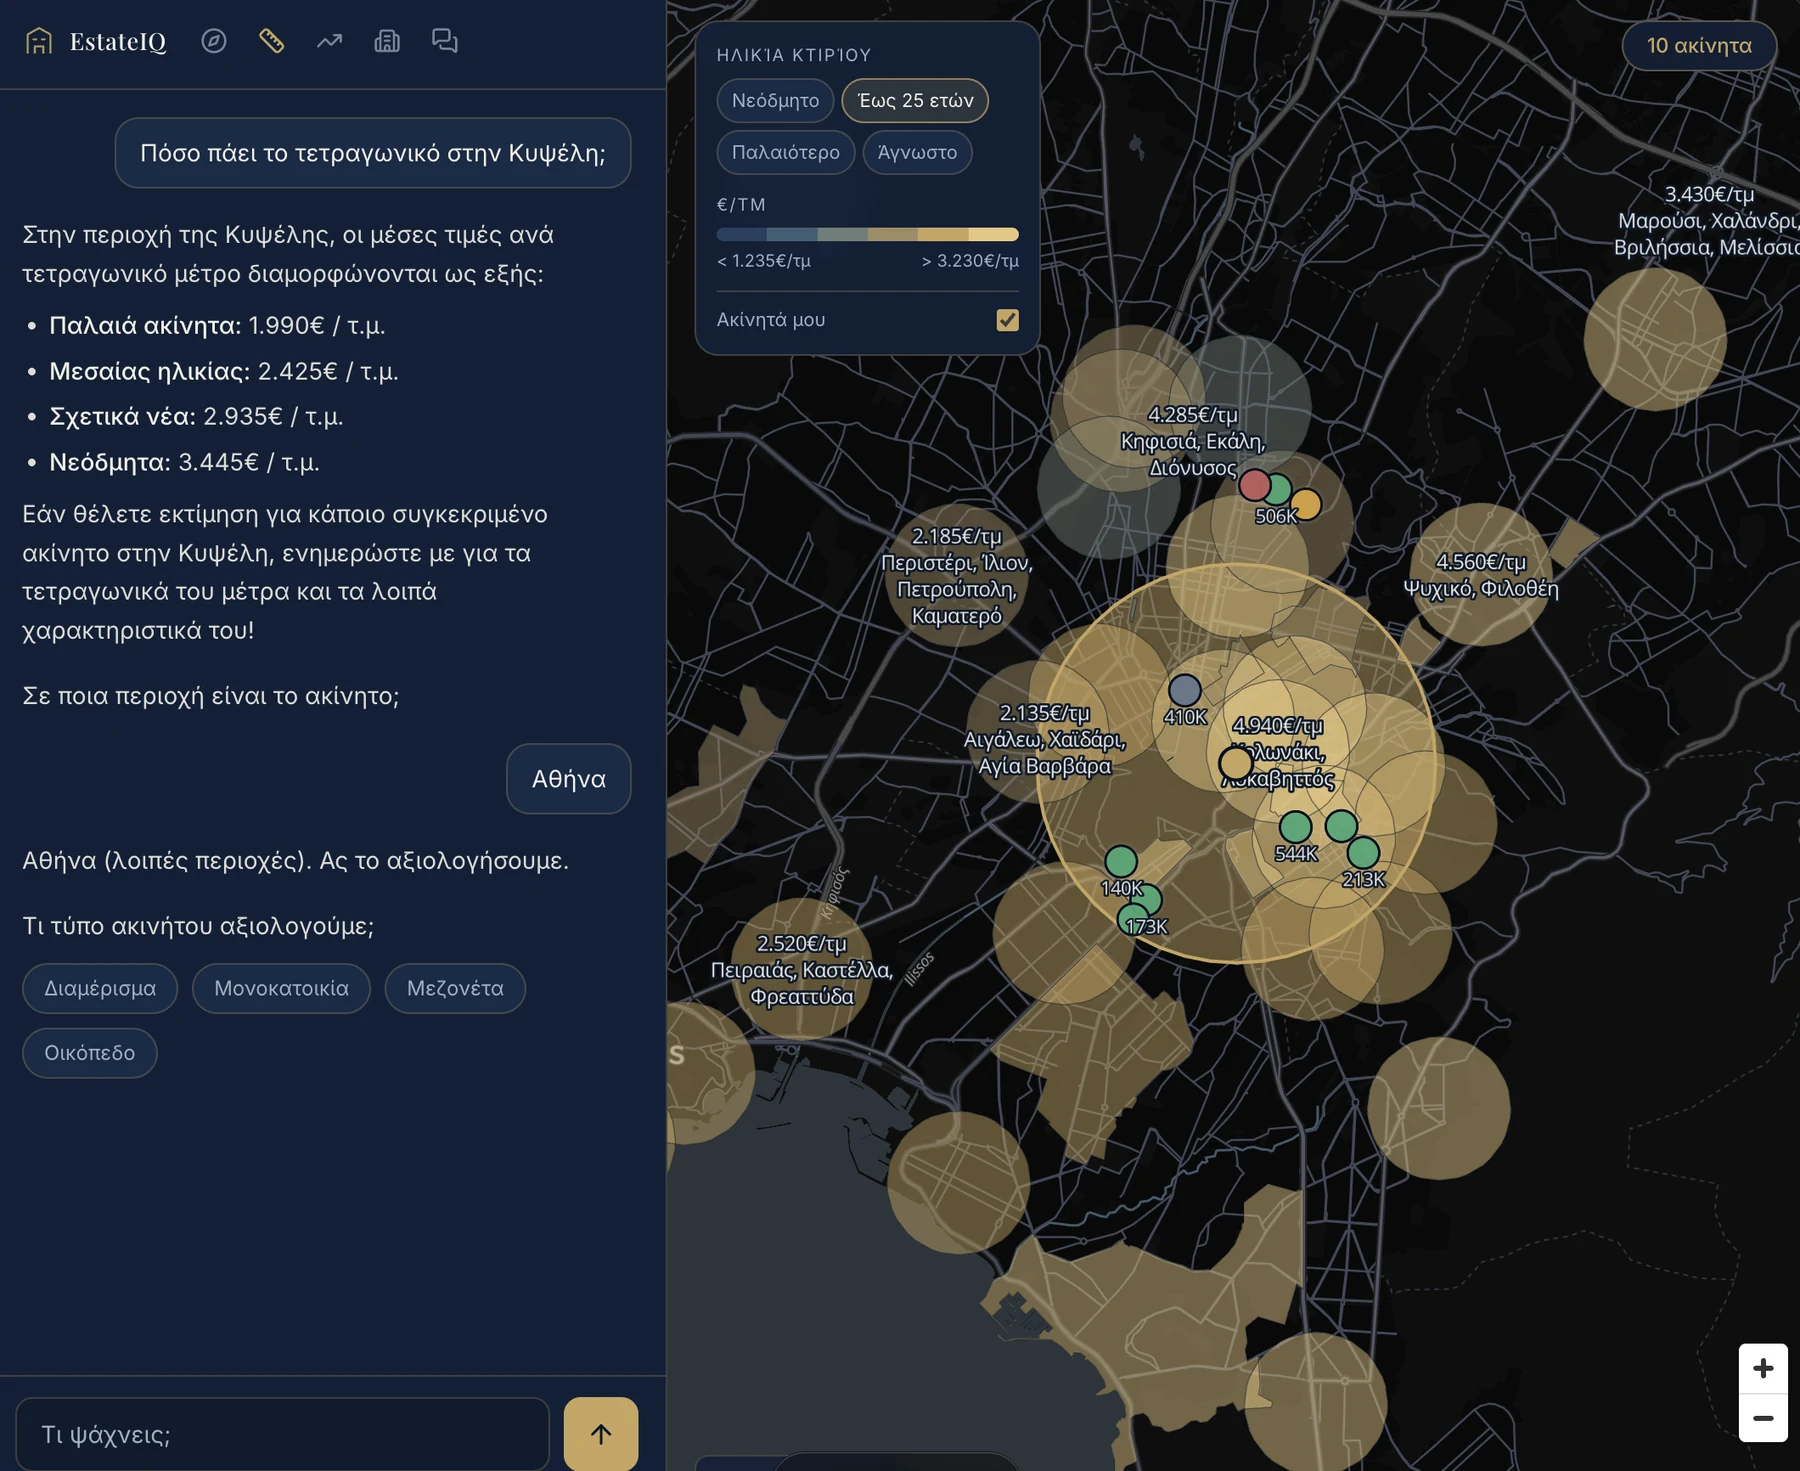Click the orange property marker beside 506K
The height and width of the screenshot is (1471, 1800).
click(x=1305, y=504)
